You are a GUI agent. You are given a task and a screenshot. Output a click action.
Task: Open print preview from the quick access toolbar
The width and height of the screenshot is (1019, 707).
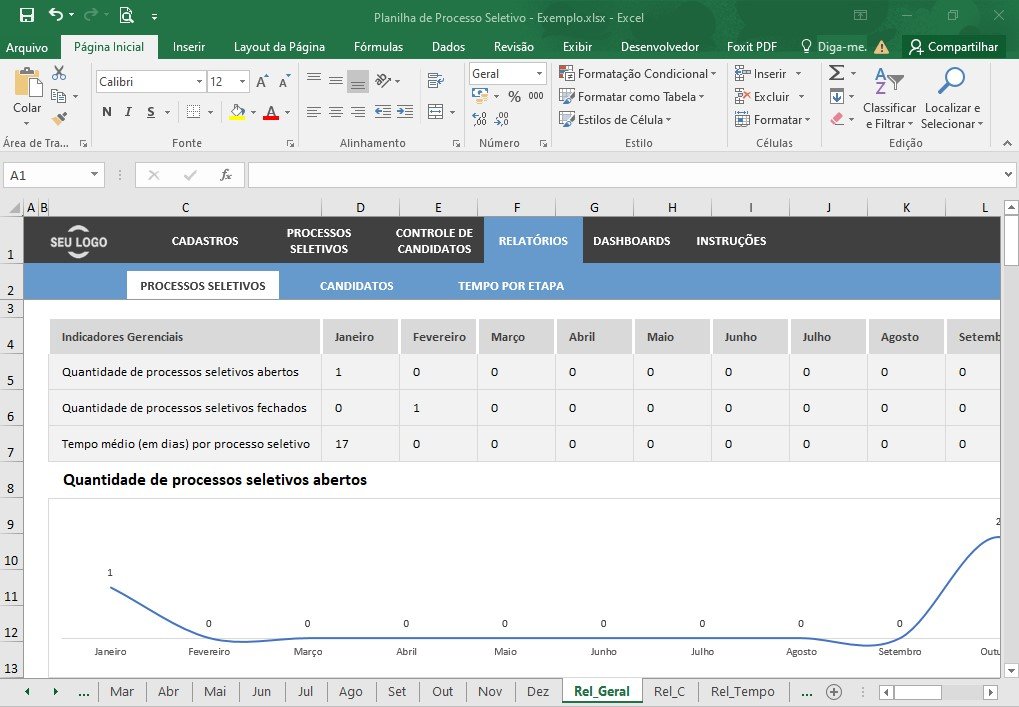[x=127, y=15]
